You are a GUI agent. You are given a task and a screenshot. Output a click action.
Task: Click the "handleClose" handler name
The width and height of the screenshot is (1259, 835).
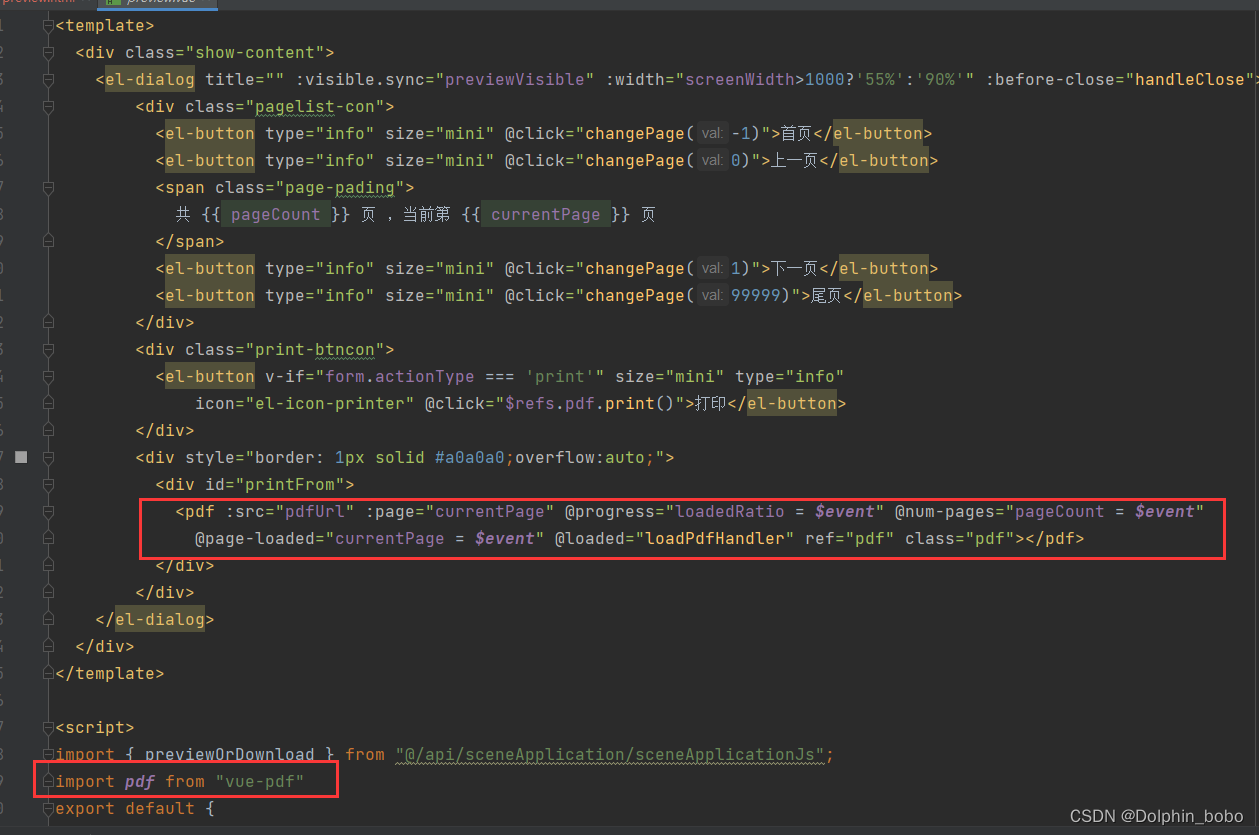pyautogui.click(x=1189, y=79)
